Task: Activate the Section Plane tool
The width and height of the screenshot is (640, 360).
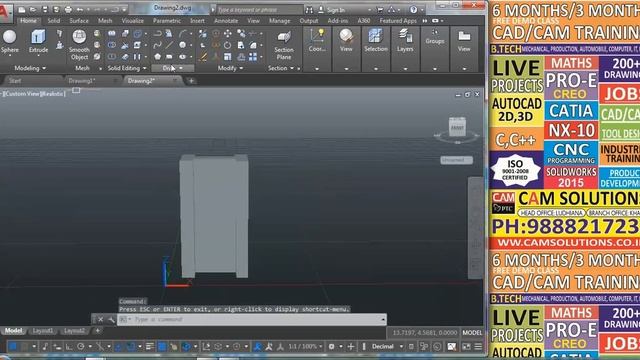Action: (284, 45)
